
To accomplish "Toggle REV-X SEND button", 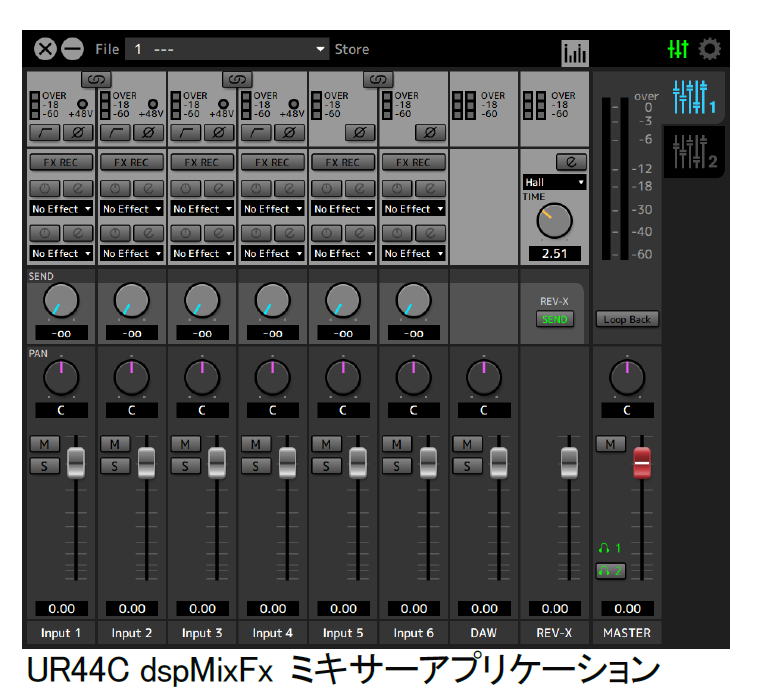I will pyautogui.click(x=555, y=319).
